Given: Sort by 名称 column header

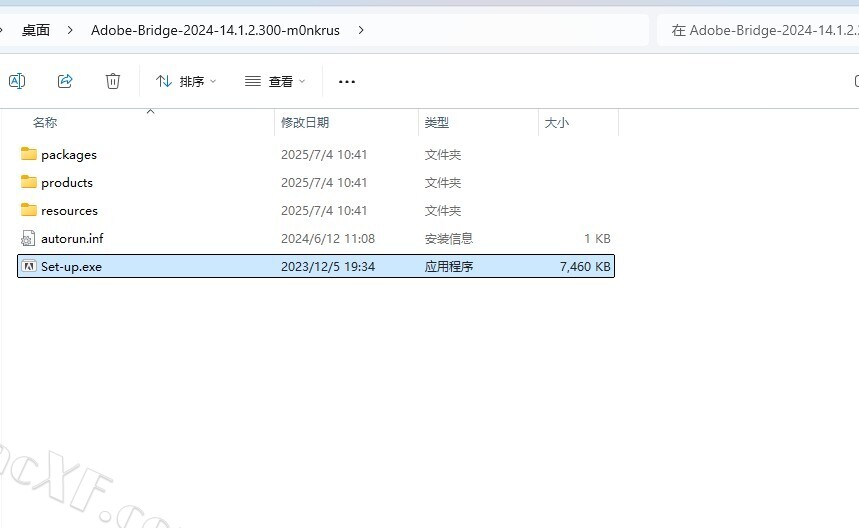Looking at the screenshot, I should [x=45, y=123].
